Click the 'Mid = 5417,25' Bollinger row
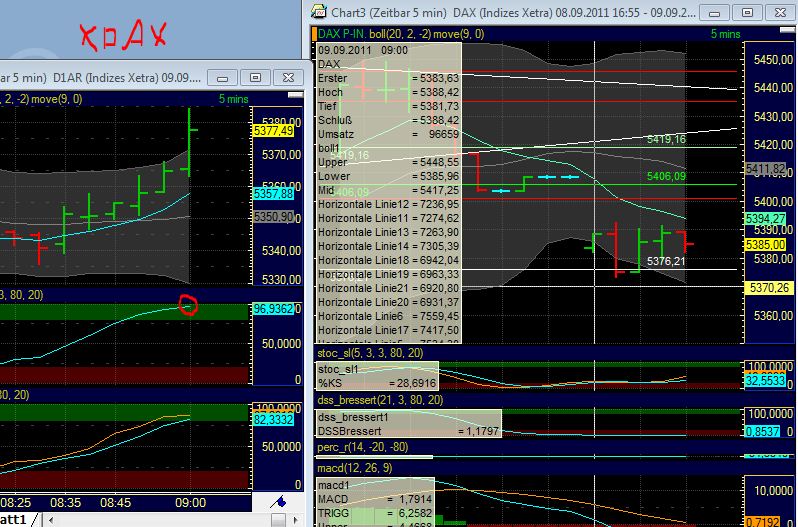 pos(388,190)
